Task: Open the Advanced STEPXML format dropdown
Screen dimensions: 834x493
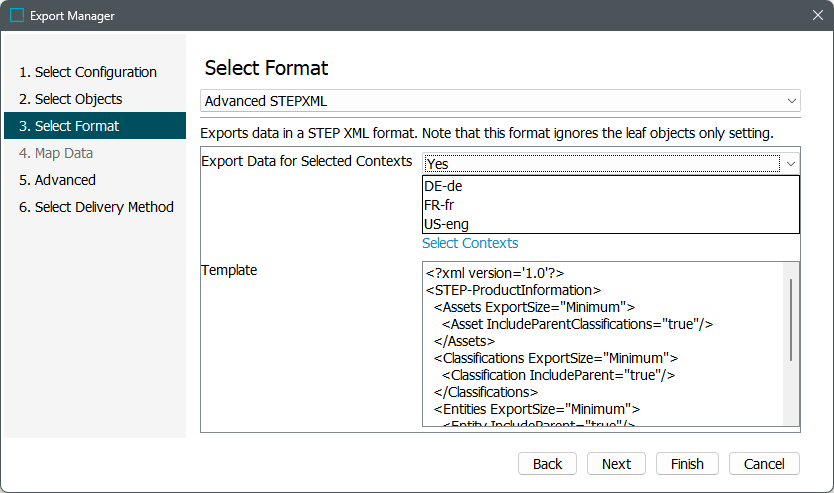Action: 500,101
